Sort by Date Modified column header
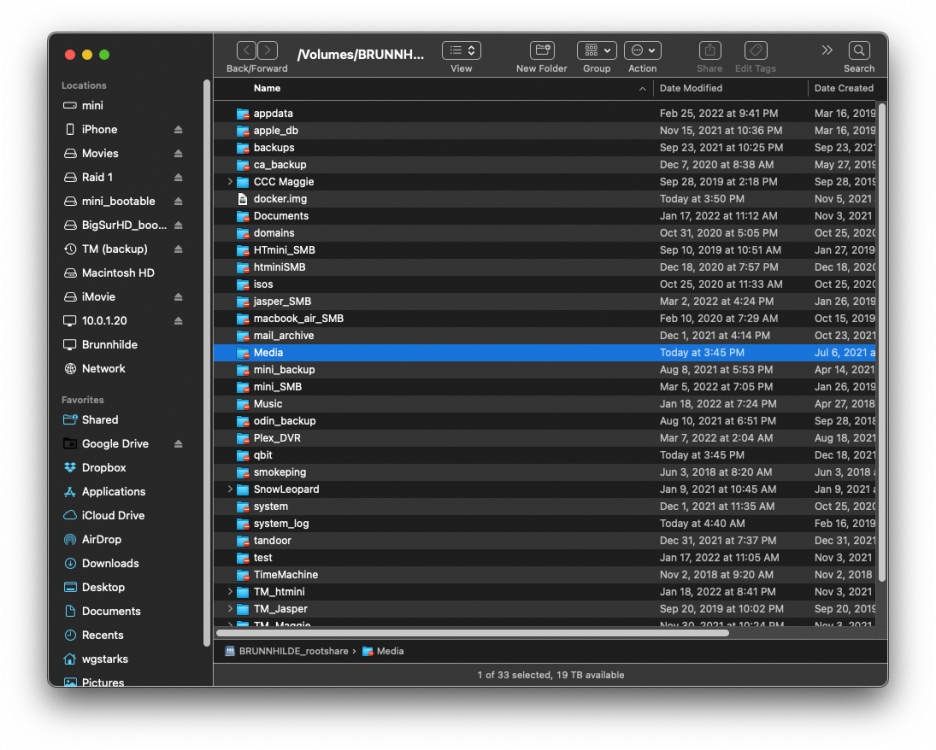 pos(691,88)
